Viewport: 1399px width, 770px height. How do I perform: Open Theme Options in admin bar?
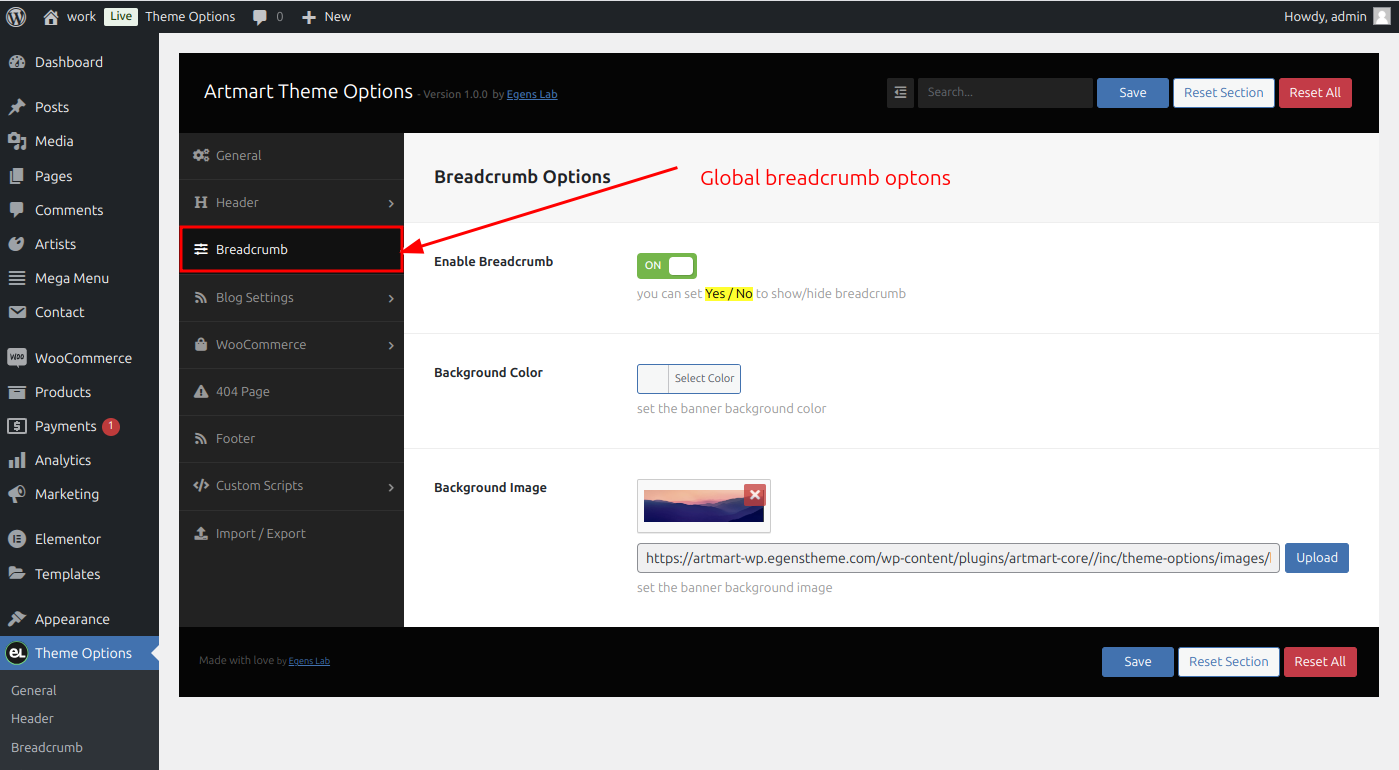(x=190, y=17)
